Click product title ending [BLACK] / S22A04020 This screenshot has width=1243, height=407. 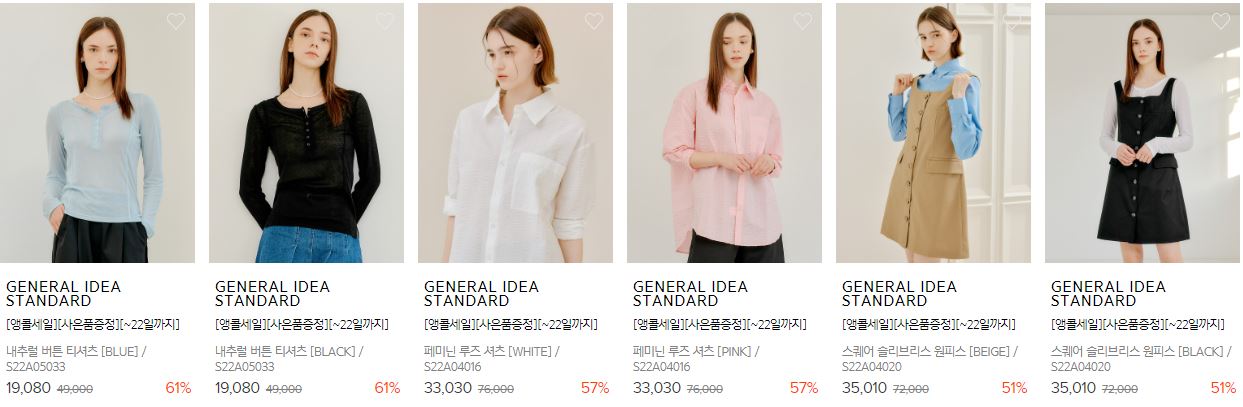pyautogui.click(x=1139, y=359)
